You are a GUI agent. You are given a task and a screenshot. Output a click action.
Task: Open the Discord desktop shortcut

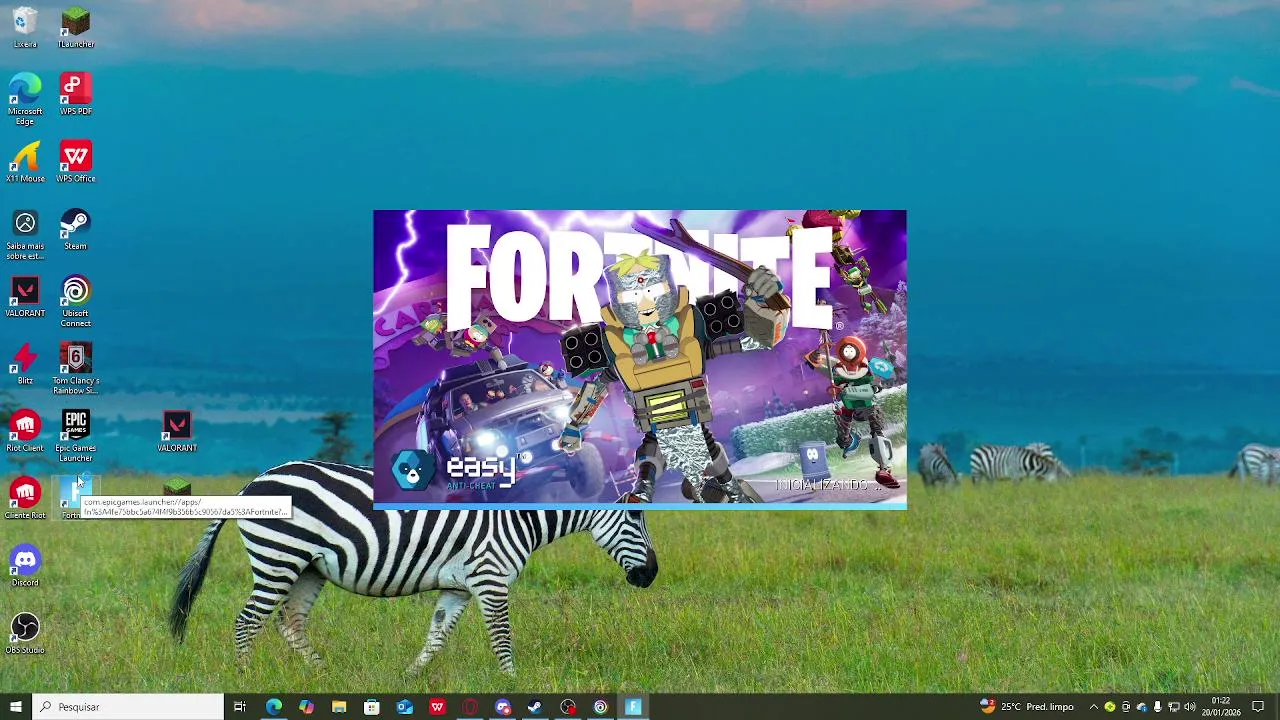[25, 566]
